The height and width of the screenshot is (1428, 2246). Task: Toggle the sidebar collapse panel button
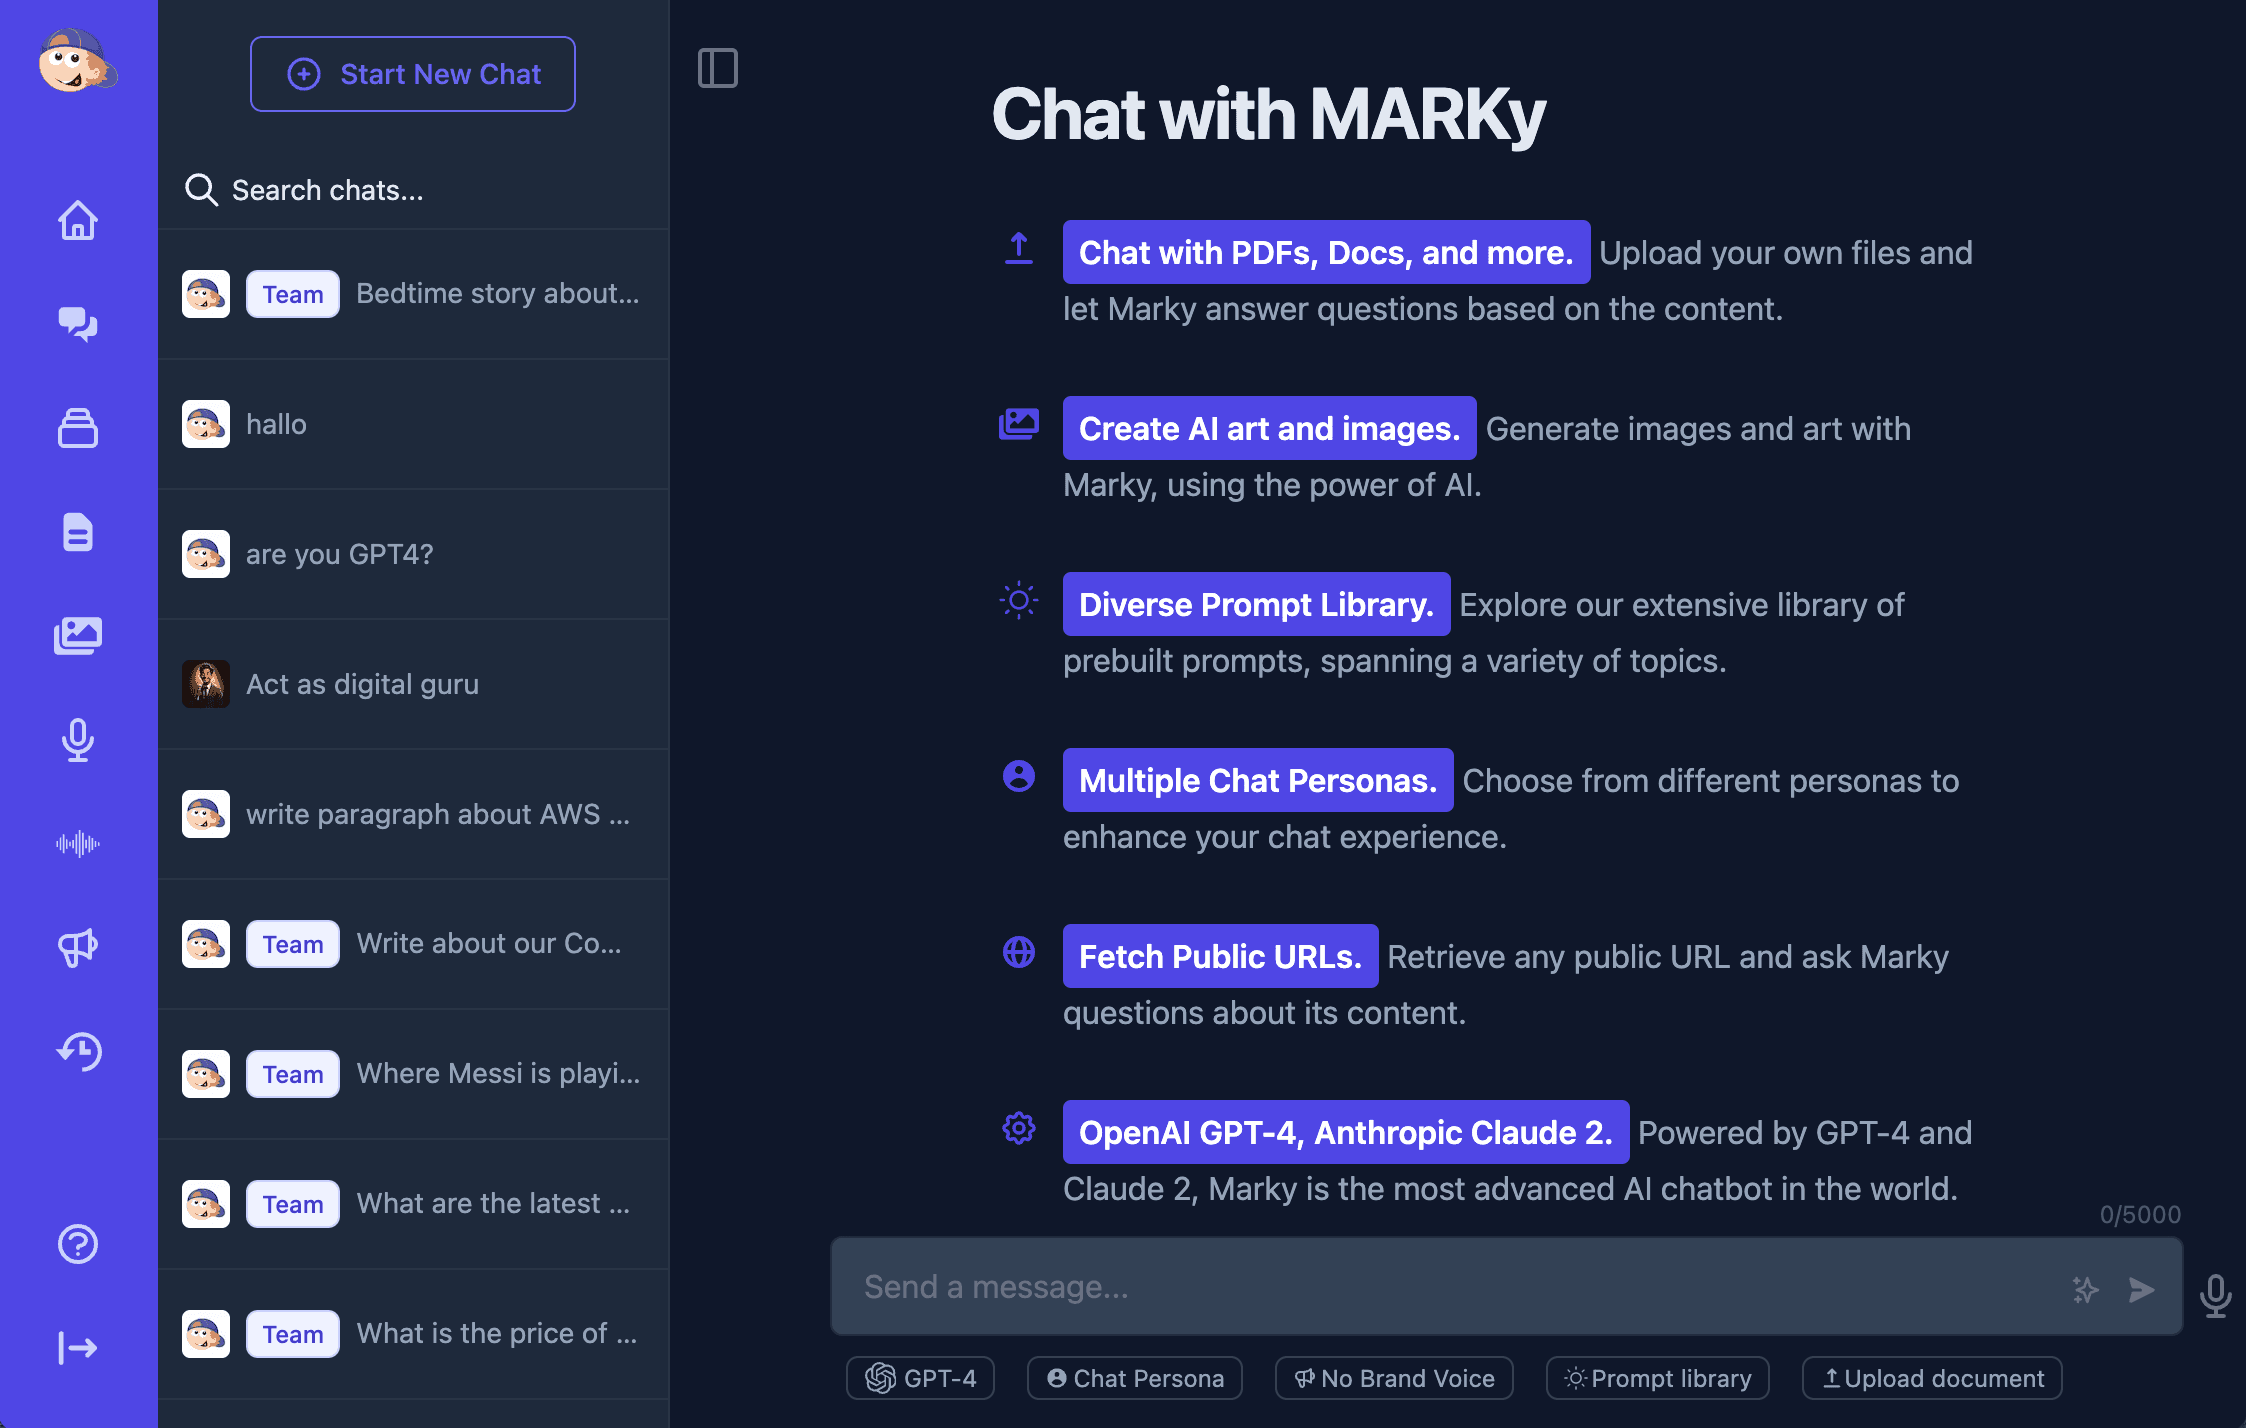(x=717, y=67)
